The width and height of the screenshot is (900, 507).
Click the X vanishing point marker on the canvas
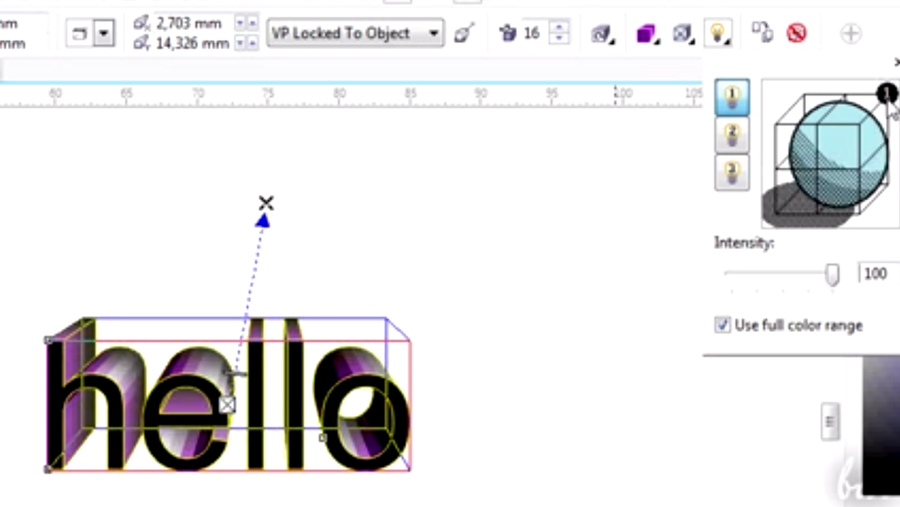point(266,203)
